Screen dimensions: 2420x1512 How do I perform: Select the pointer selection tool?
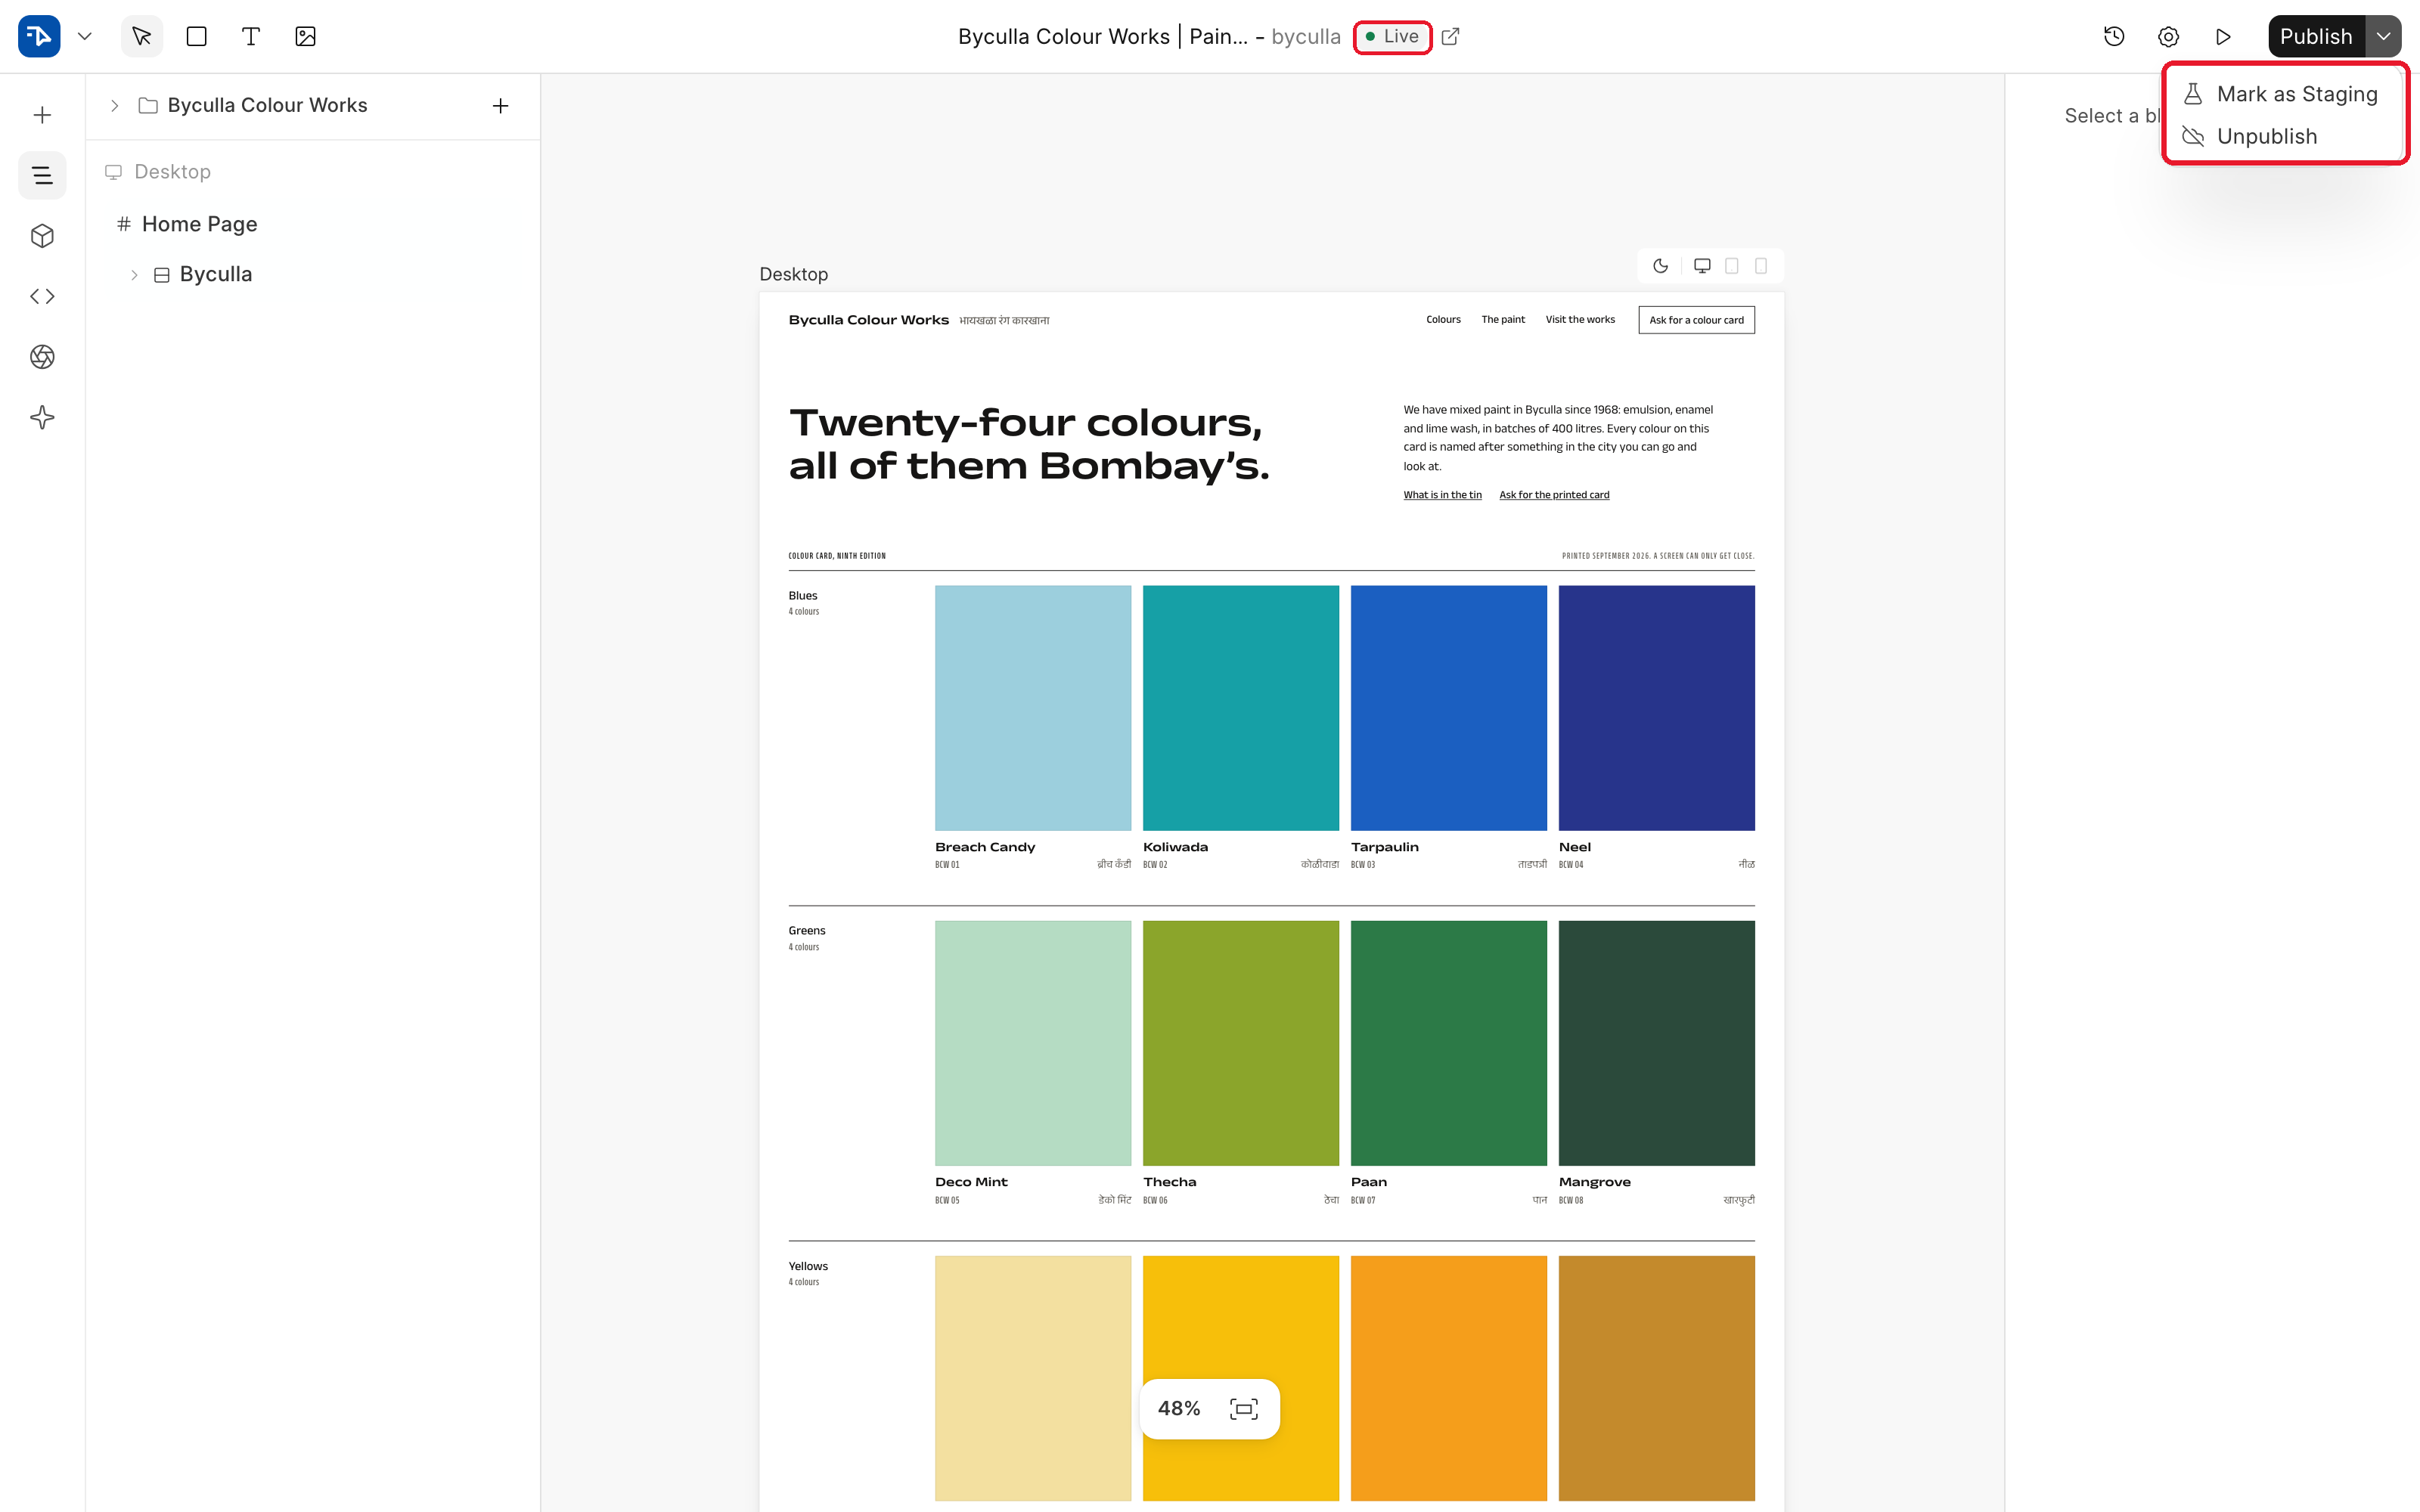tap(142, 36)
